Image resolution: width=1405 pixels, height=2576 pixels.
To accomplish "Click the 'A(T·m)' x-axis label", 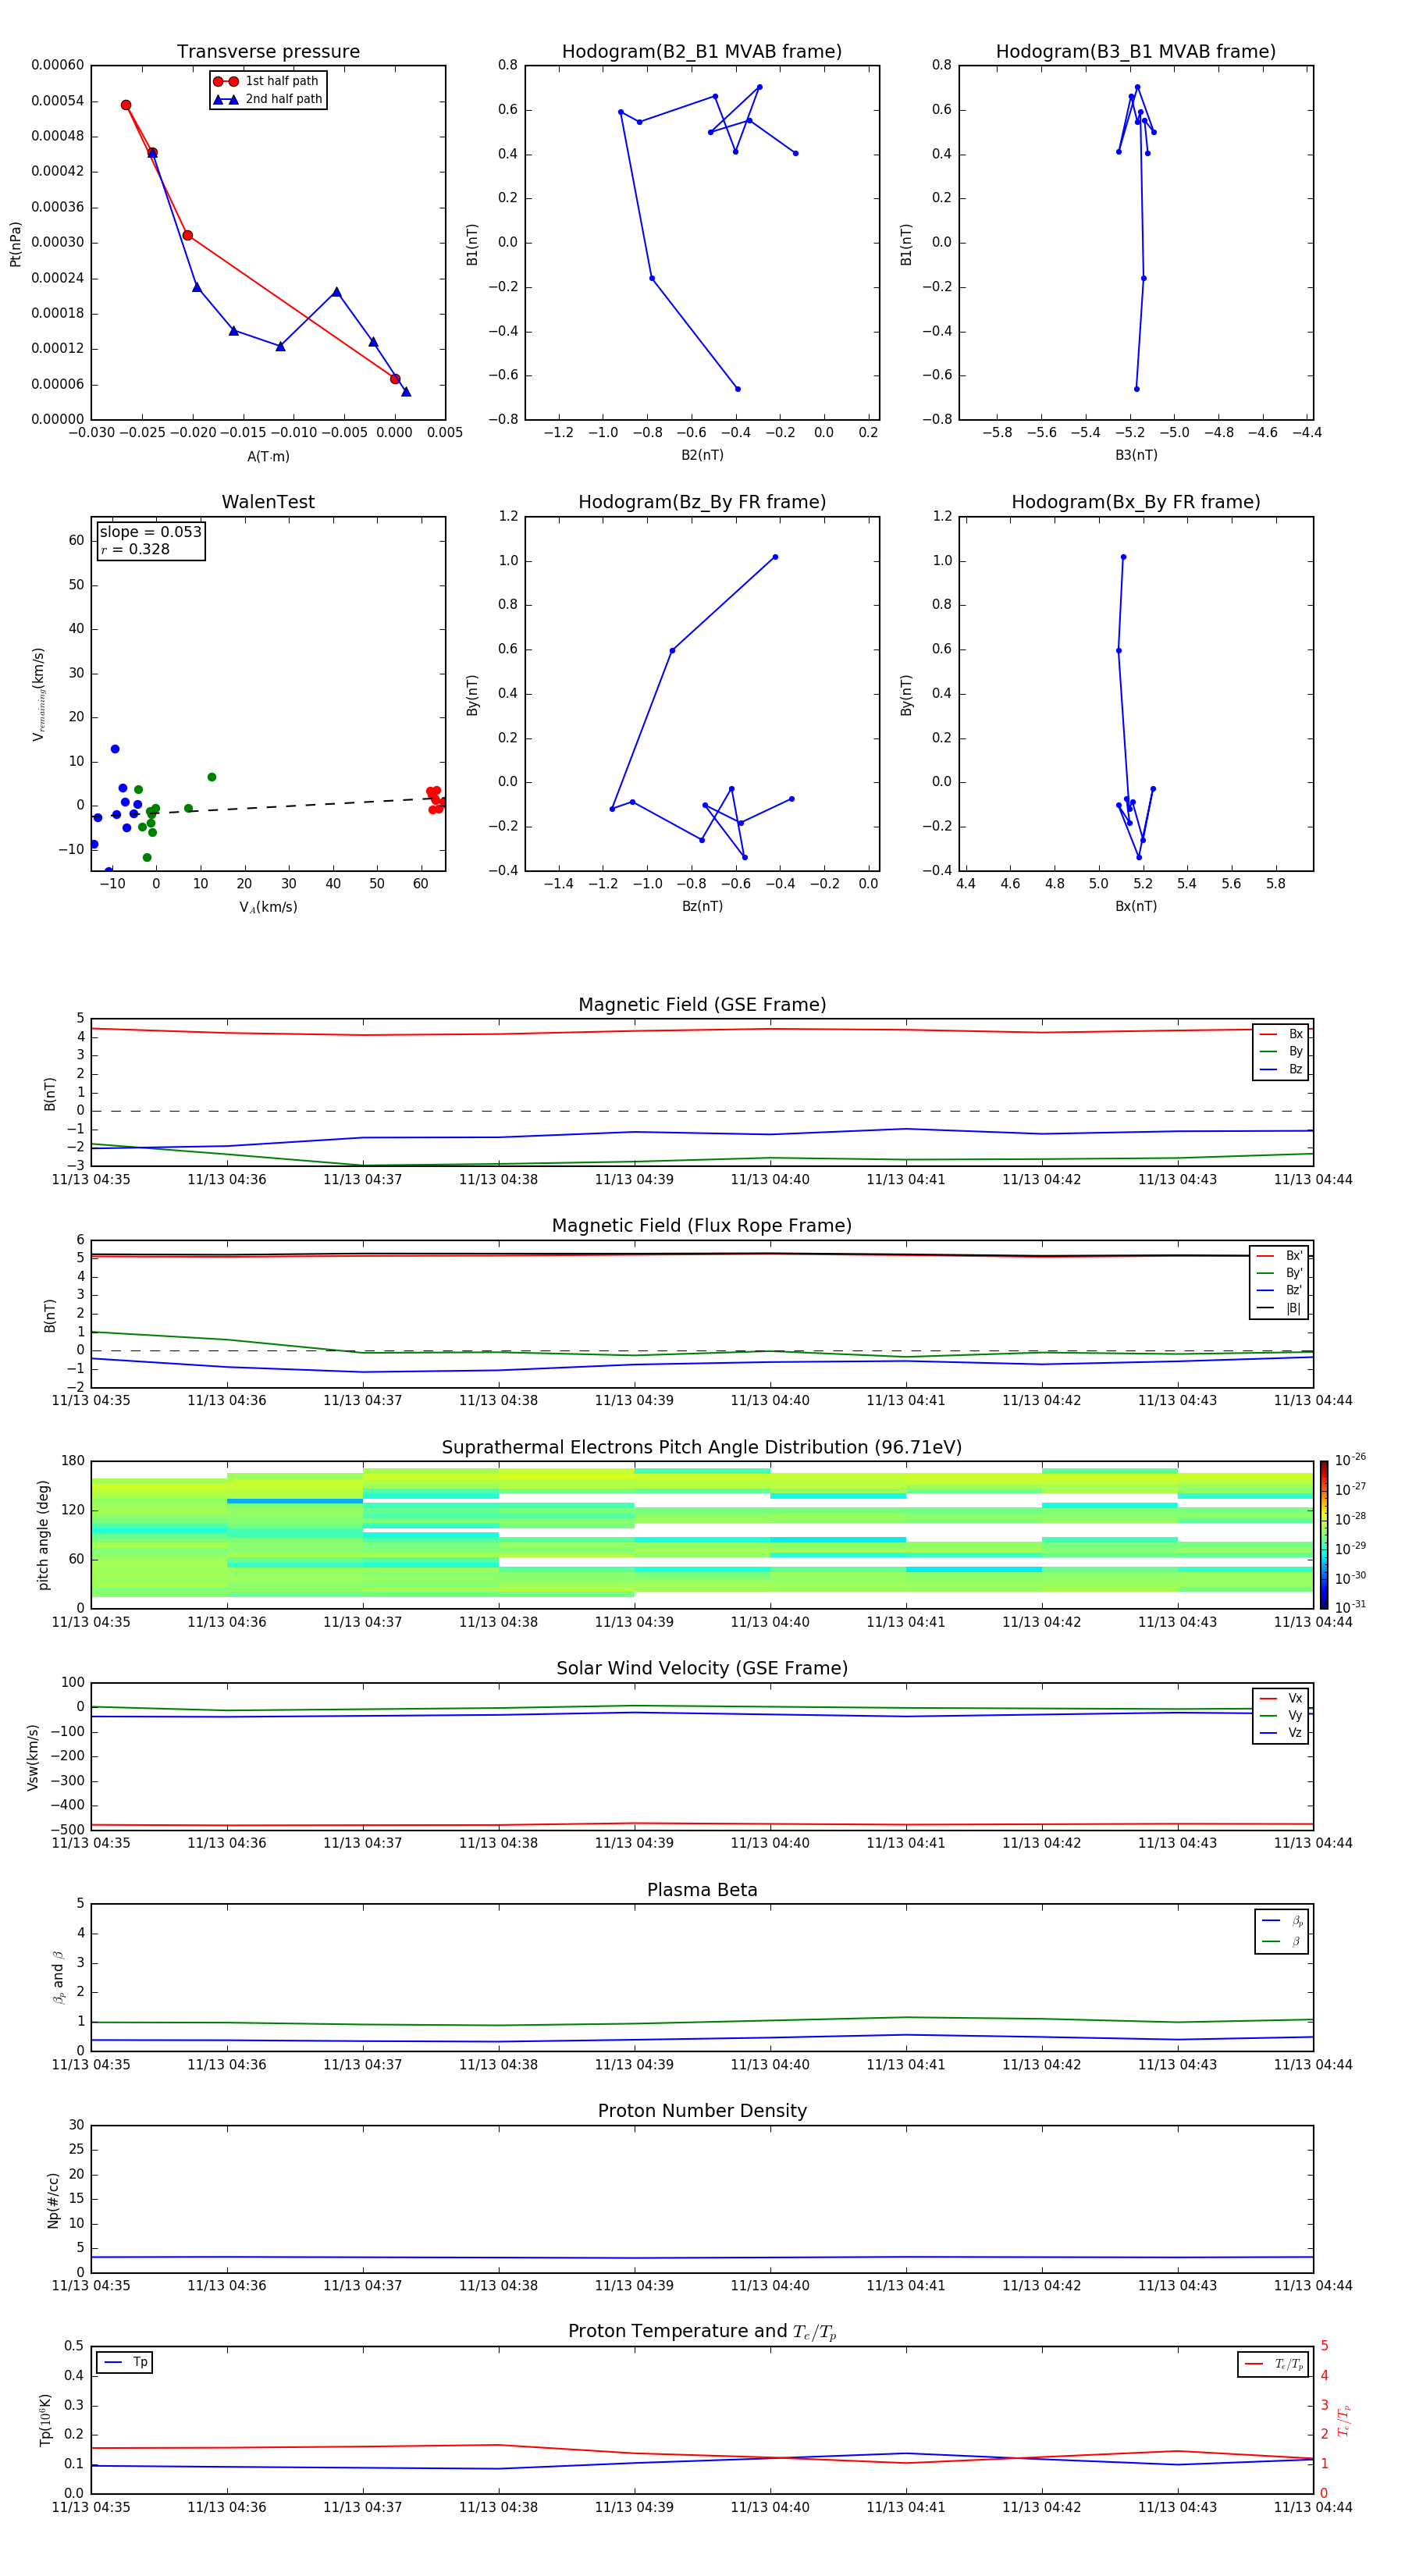I will (268, 457).
